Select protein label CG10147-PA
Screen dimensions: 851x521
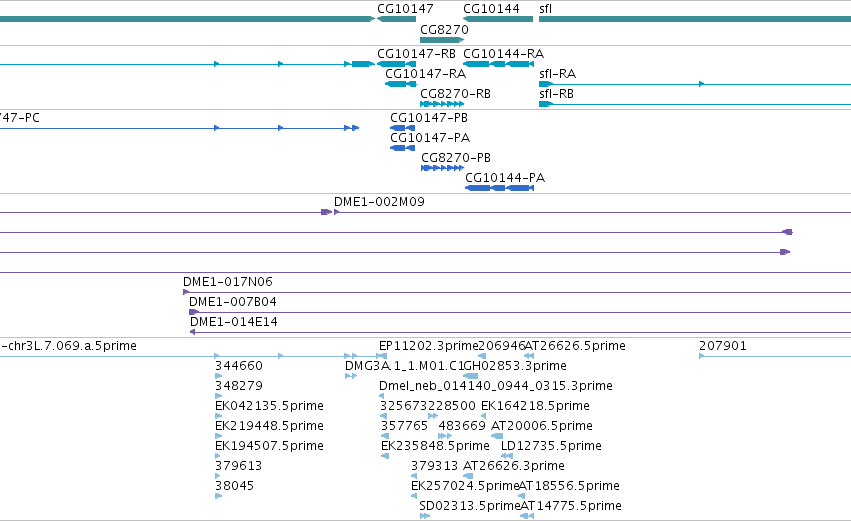430,138
